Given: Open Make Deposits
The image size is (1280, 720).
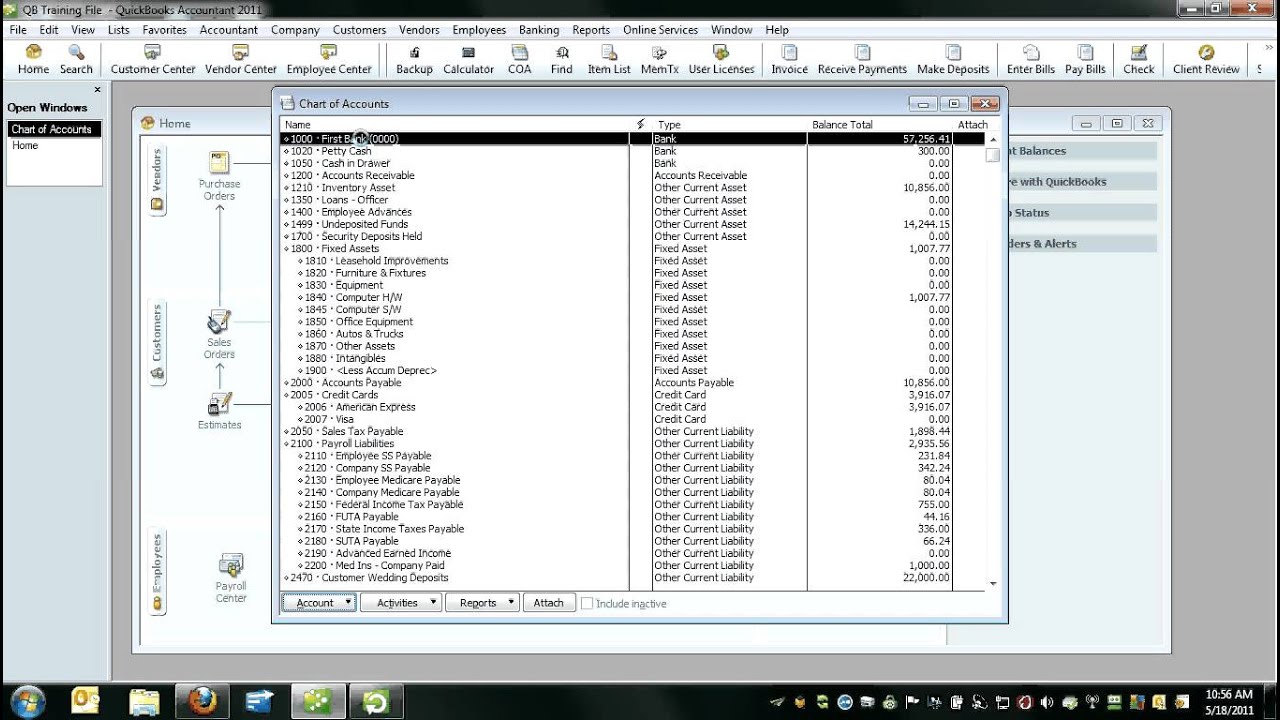Looking at the screenshot, I should 953,60.
